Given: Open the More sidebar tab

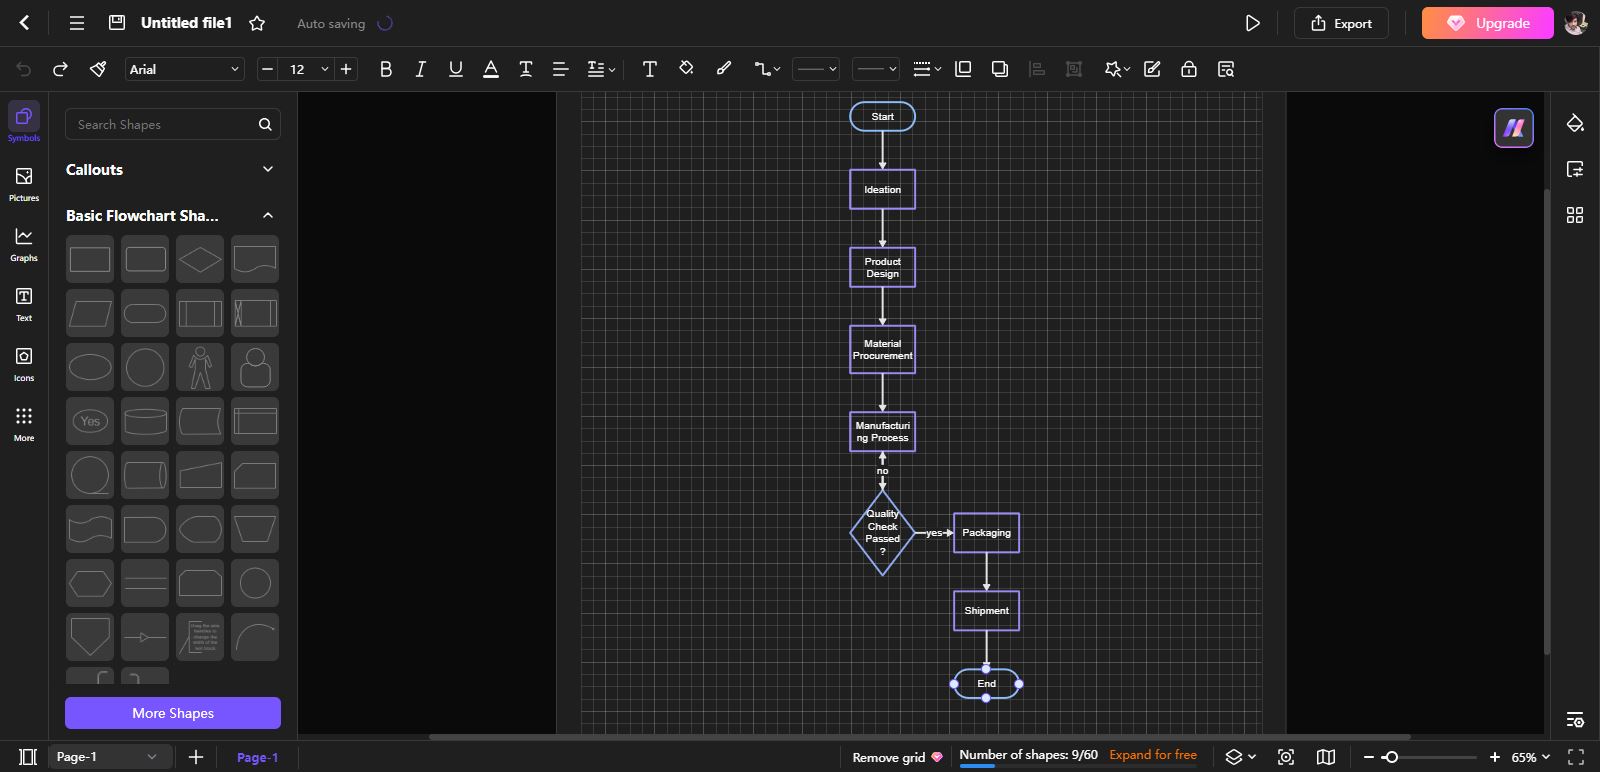Looking at the screenshot, I should point(24,424).
